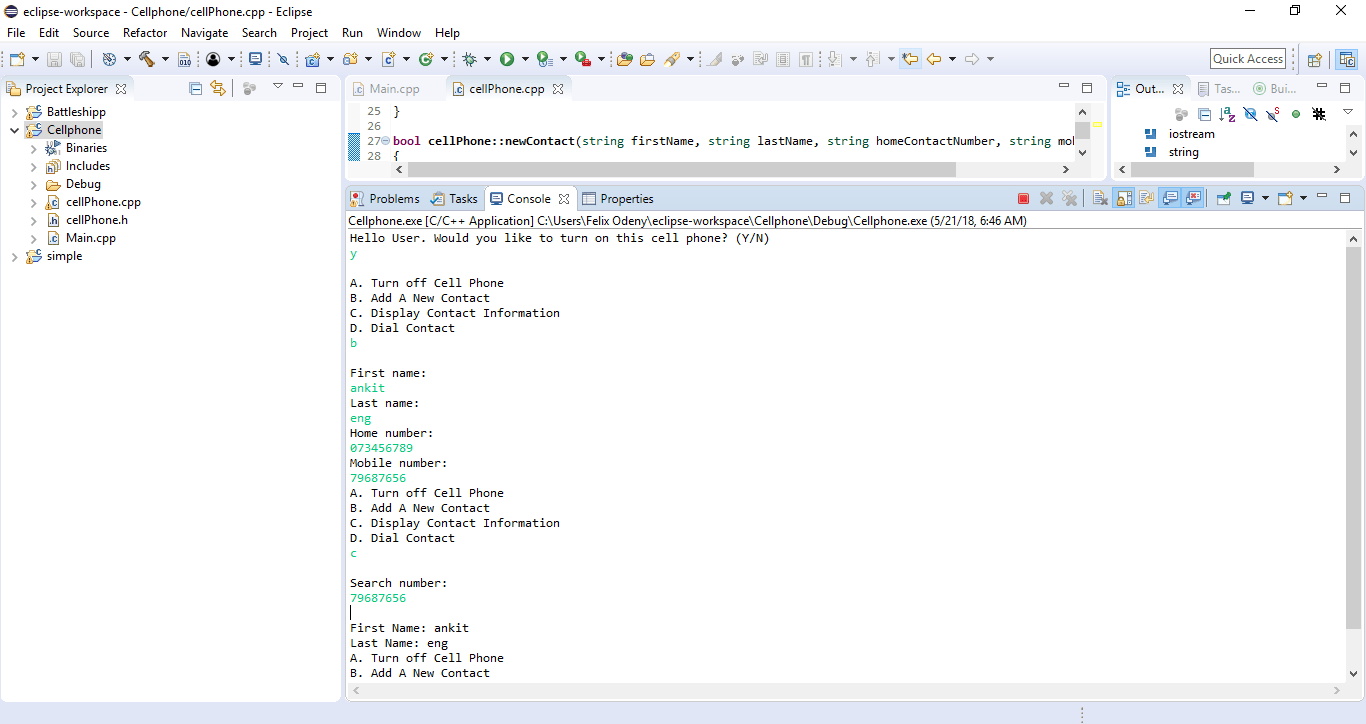Click the Search flashlight toolbar icon
1366x724 pixels.
673,59
